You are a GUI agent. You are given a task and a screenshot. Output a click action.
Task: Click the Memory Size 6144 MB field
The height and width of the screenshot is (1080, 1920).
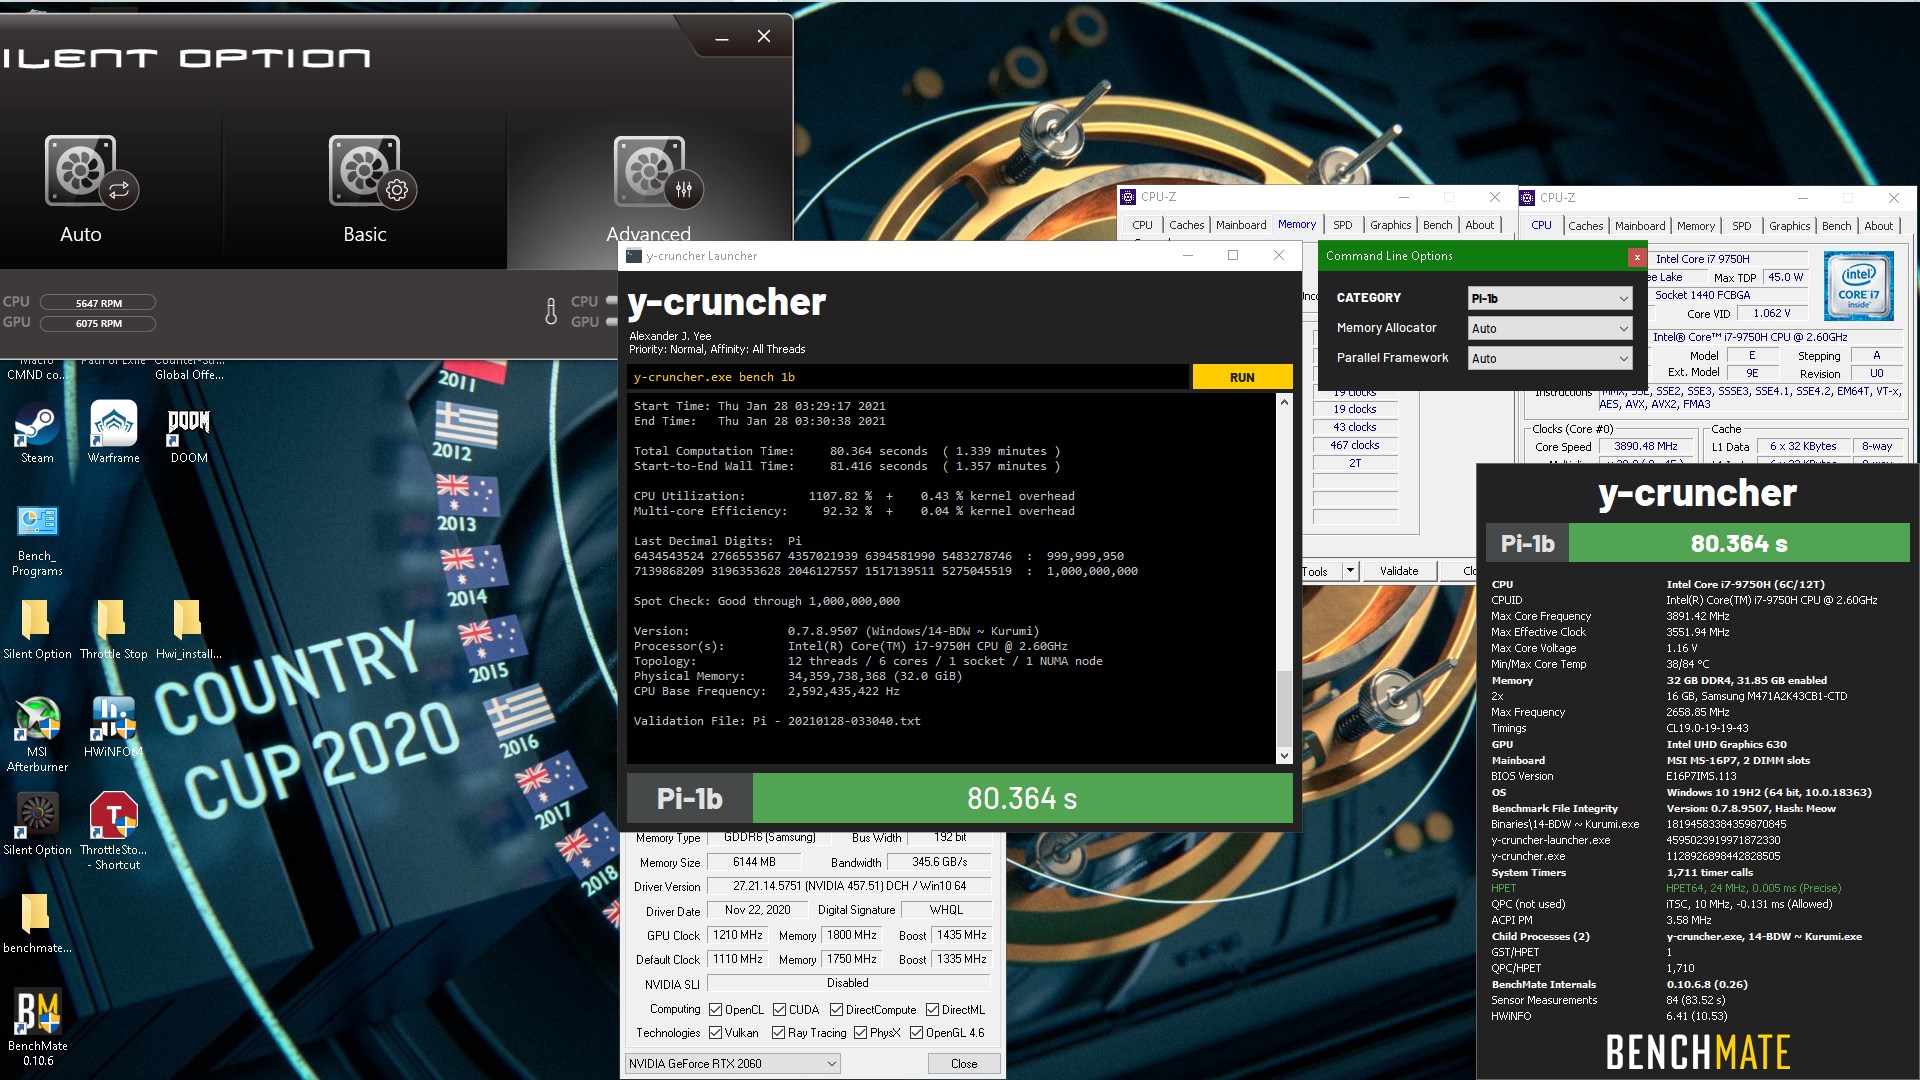(753, 862)
